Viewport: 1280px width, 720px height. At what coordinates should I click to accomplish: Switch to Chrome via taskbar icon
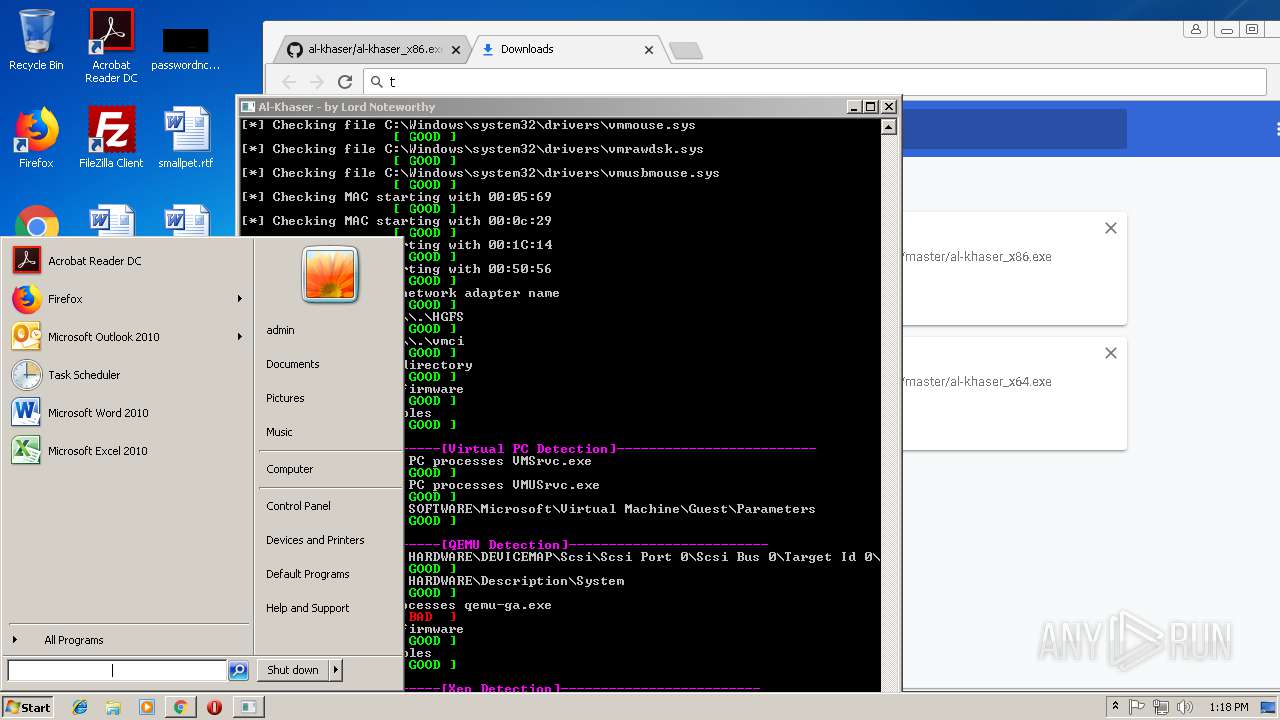(180, 707)
